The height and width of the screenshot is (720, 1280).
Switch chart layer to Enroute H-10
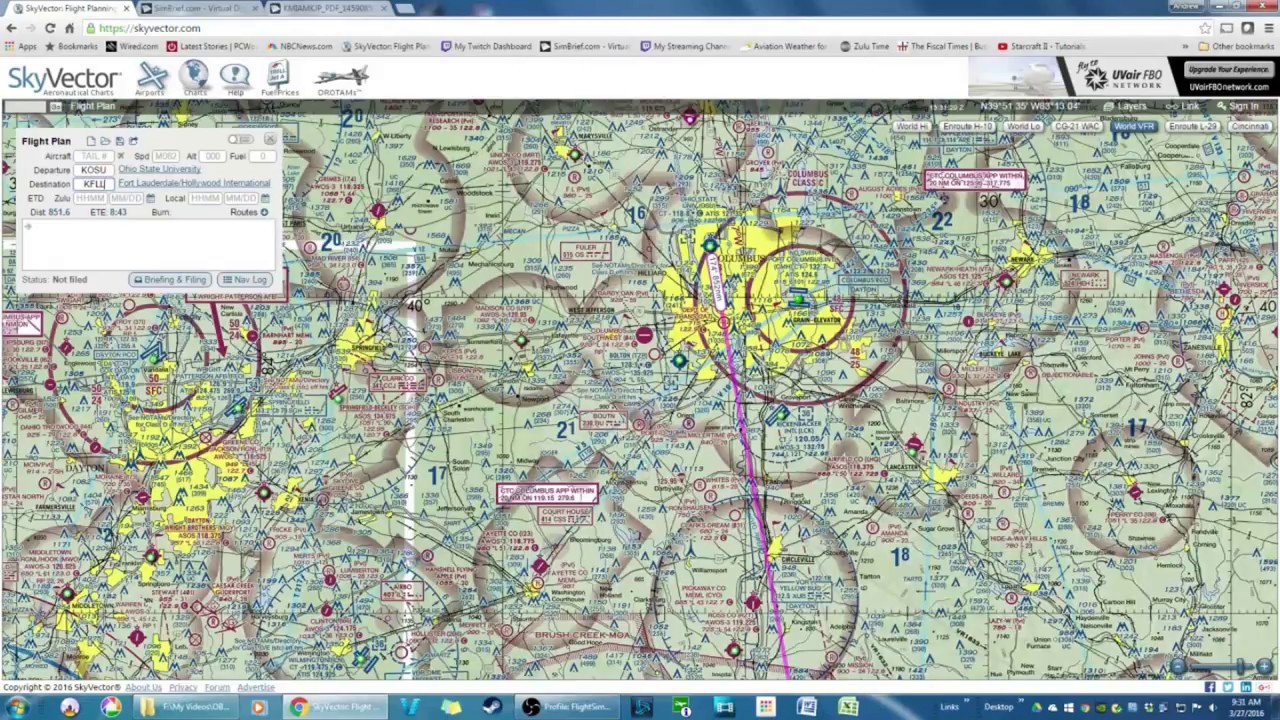point(968,127)
